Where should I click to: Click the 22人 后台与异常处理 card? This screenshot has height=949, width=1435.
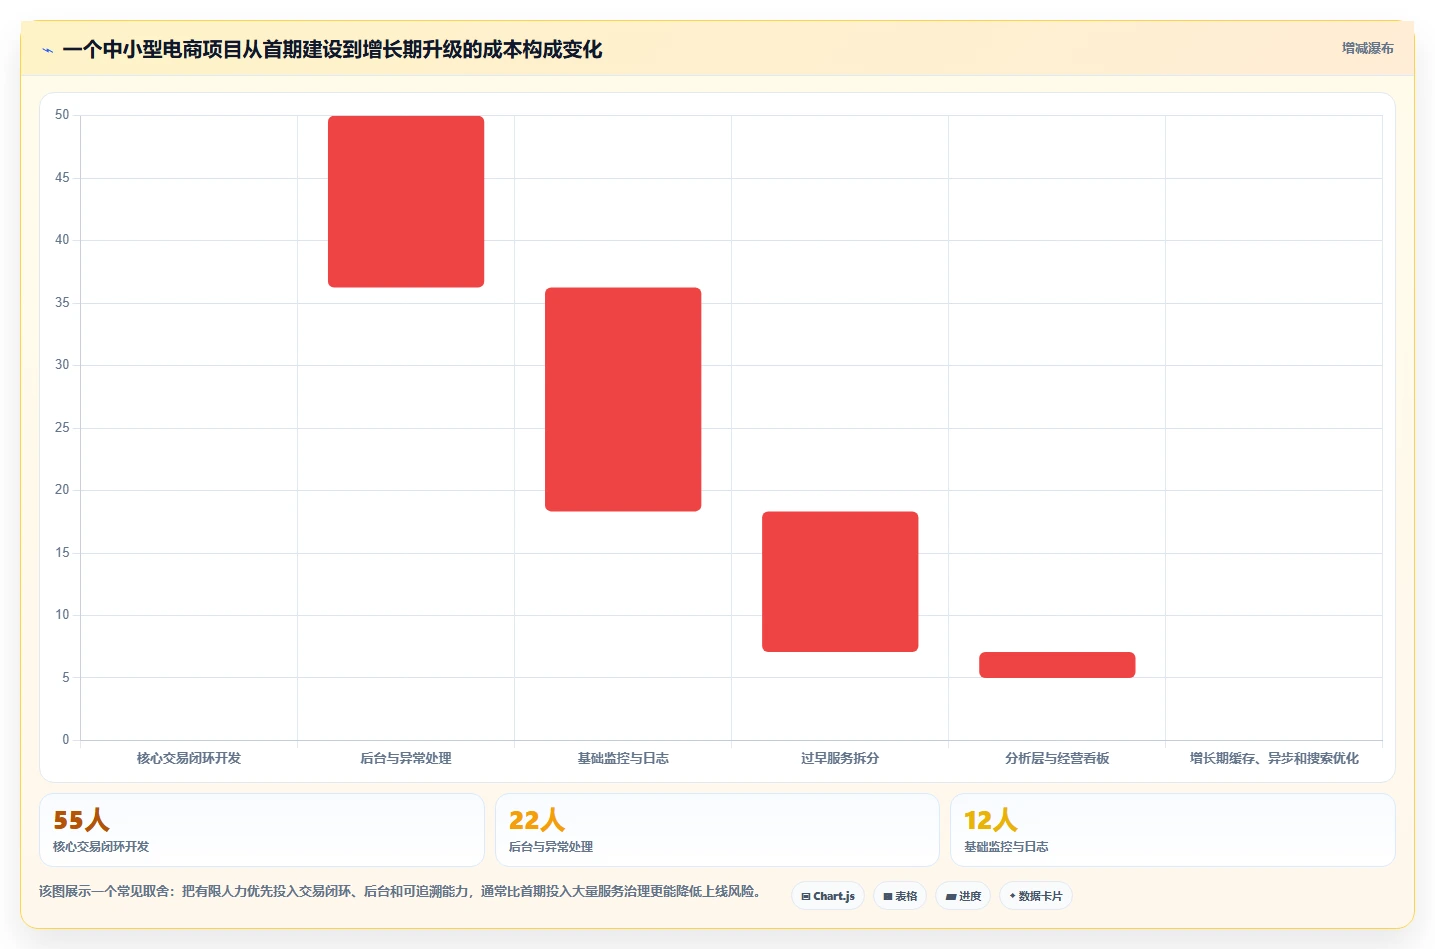pyautogui.click(x=717, y=830)
